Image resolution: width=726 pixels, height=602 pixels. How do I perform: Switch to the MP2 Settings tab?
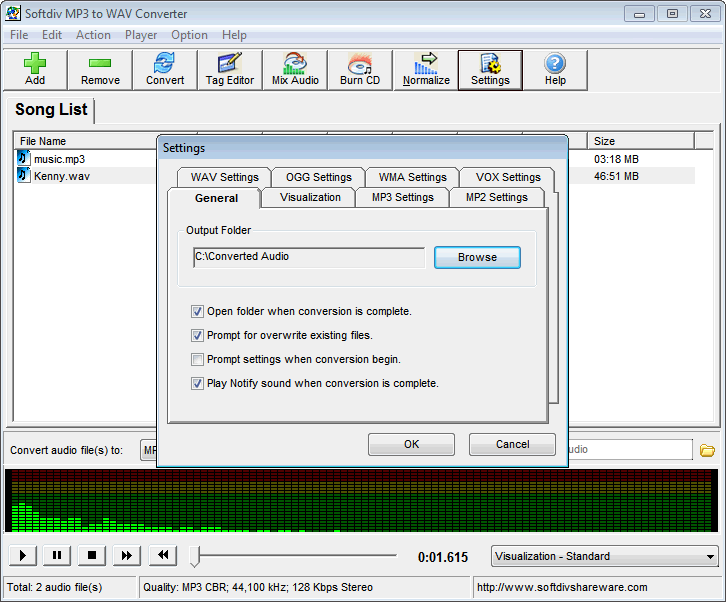coord(497,198)
